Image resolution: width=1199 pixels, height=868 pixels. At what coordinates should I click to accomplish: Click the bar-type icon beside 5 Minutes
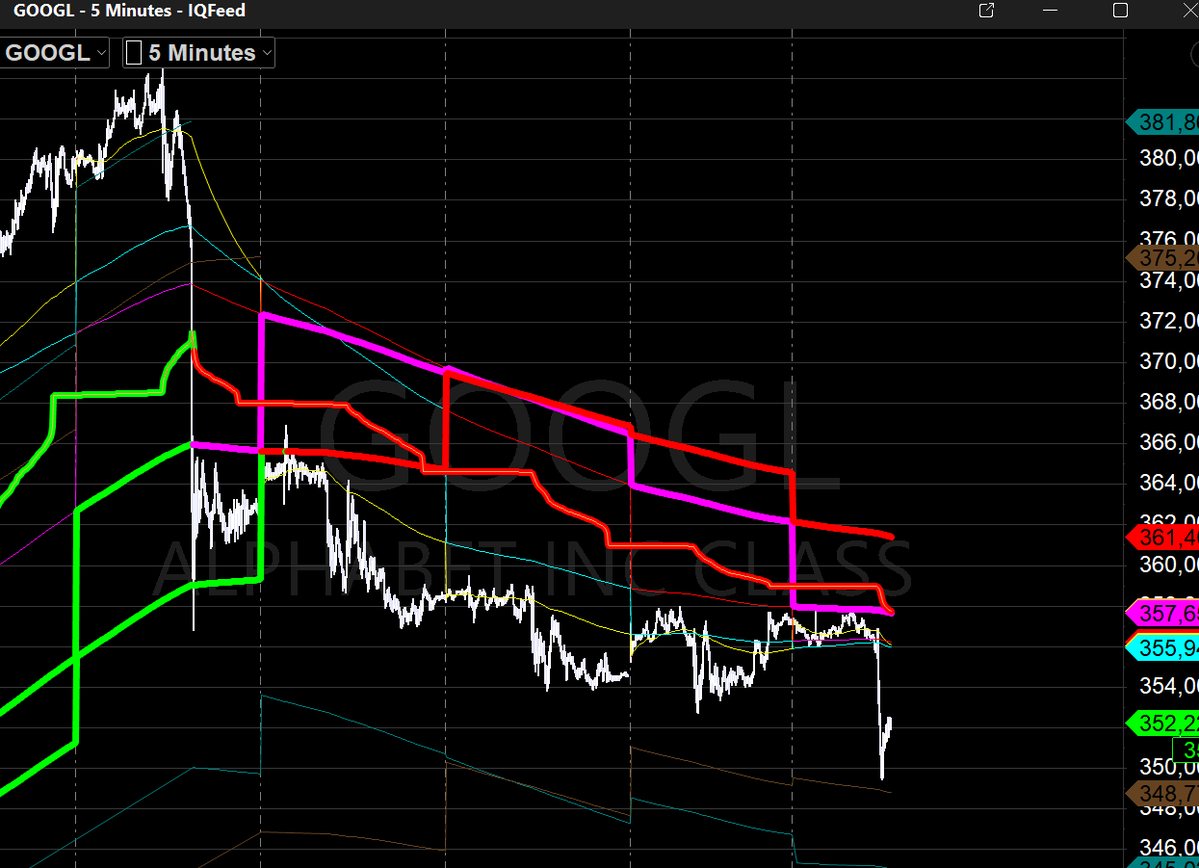coord(134,53)
